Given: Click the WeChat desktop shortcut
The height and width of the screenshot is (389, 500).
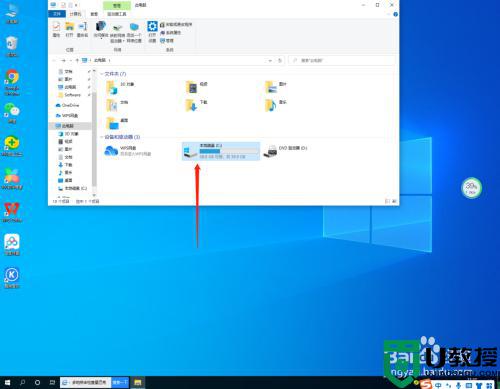Looking at the screenshot, I should (x=12, y=113).
